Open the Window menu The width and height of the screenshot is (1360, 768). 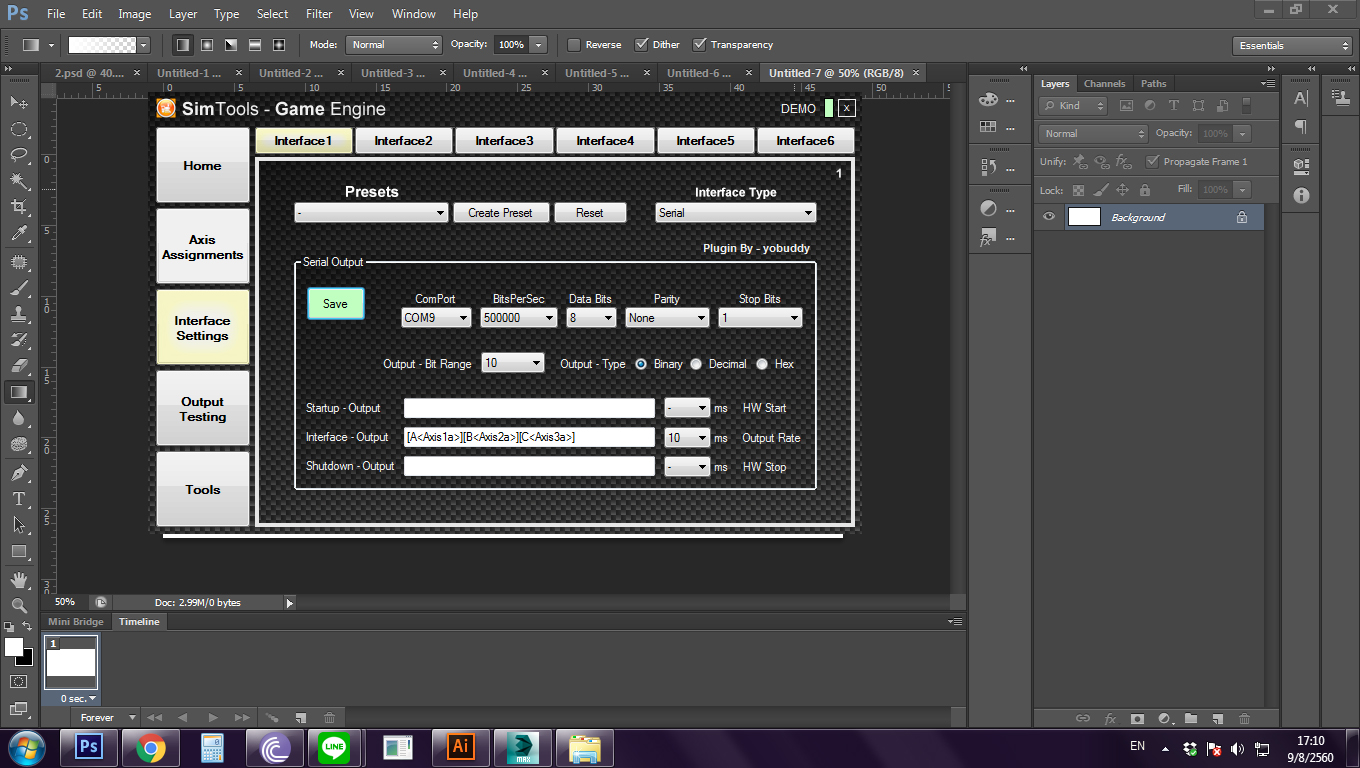coord(413,14)
